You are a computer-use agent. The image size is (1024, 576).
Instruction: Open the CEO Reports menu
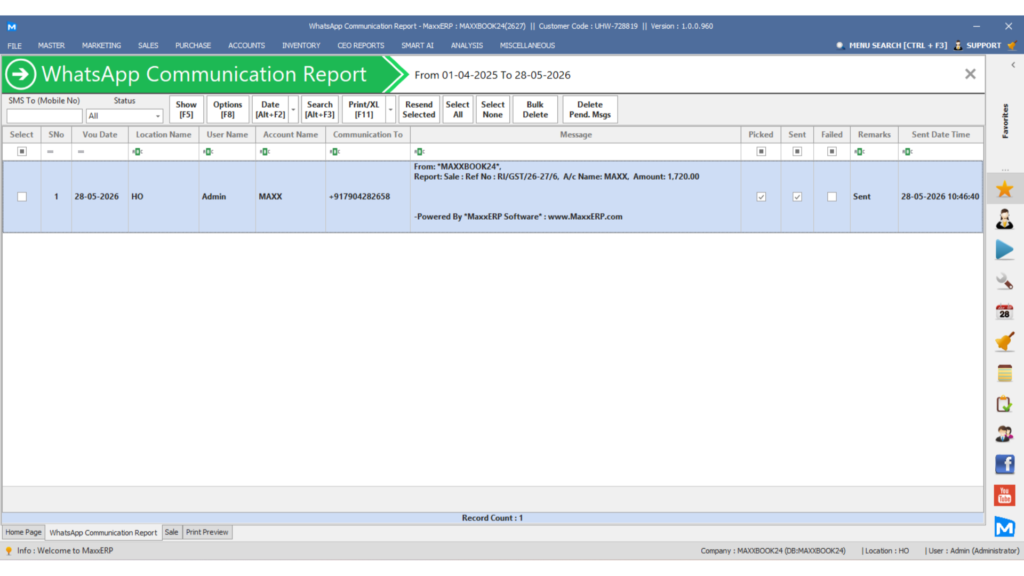360,46
